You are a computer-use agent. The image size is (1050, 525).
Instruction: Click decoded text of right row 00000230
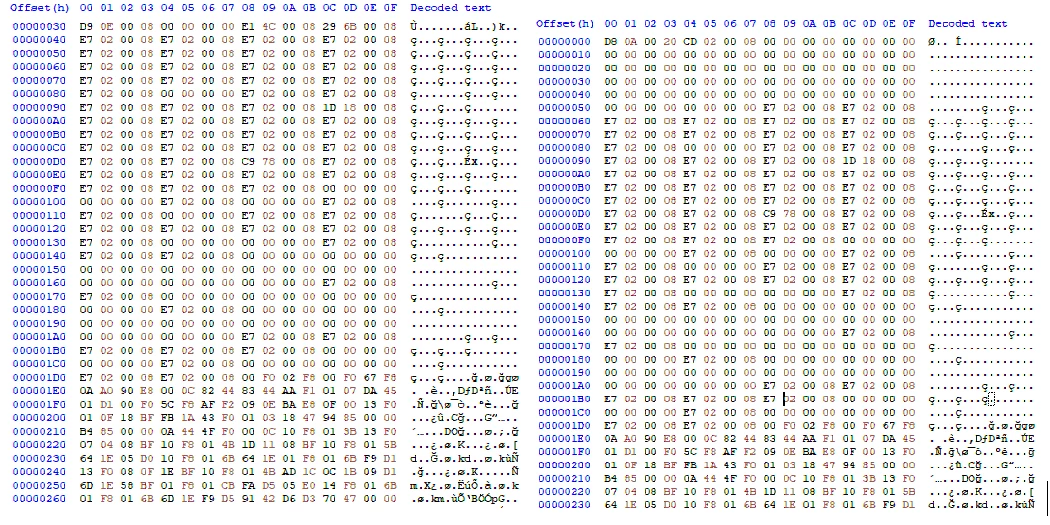982,505
